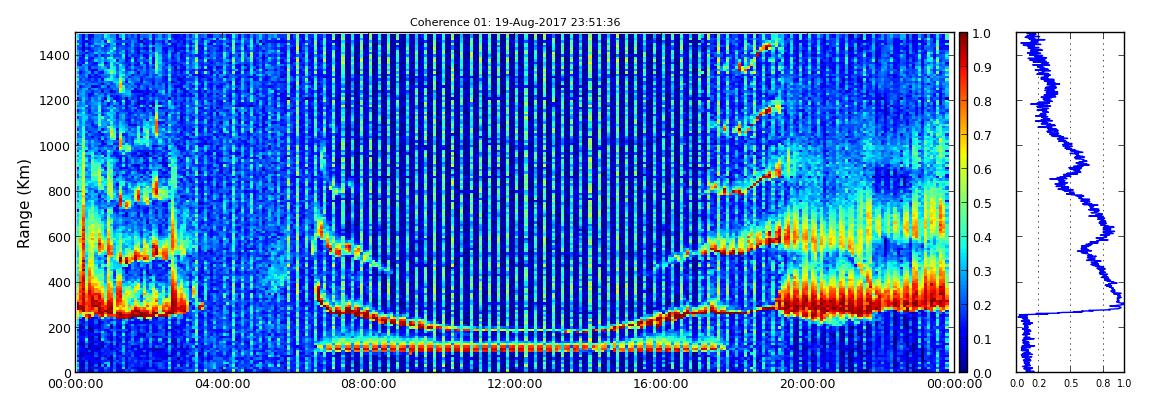Click the 0.7 colorbar tick label

[x=981, y=136]
